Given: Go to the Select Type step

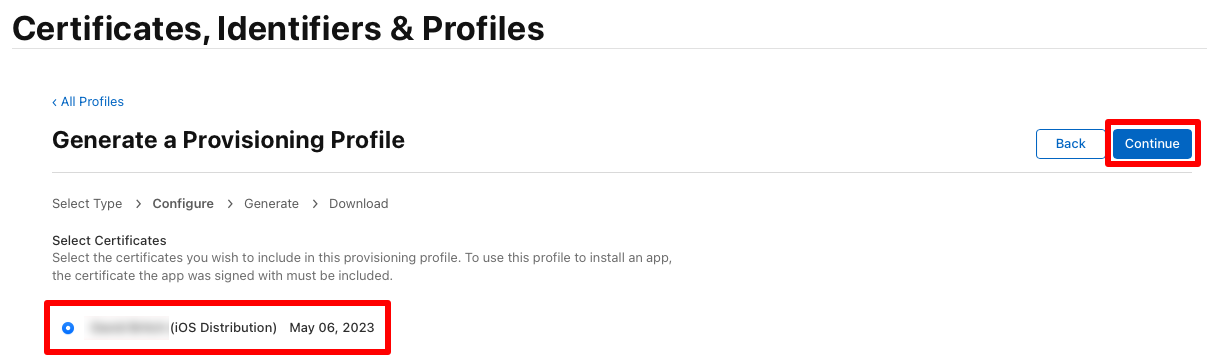Looking at the screenshot, I should pyautogui.click(x=87, y=204).
